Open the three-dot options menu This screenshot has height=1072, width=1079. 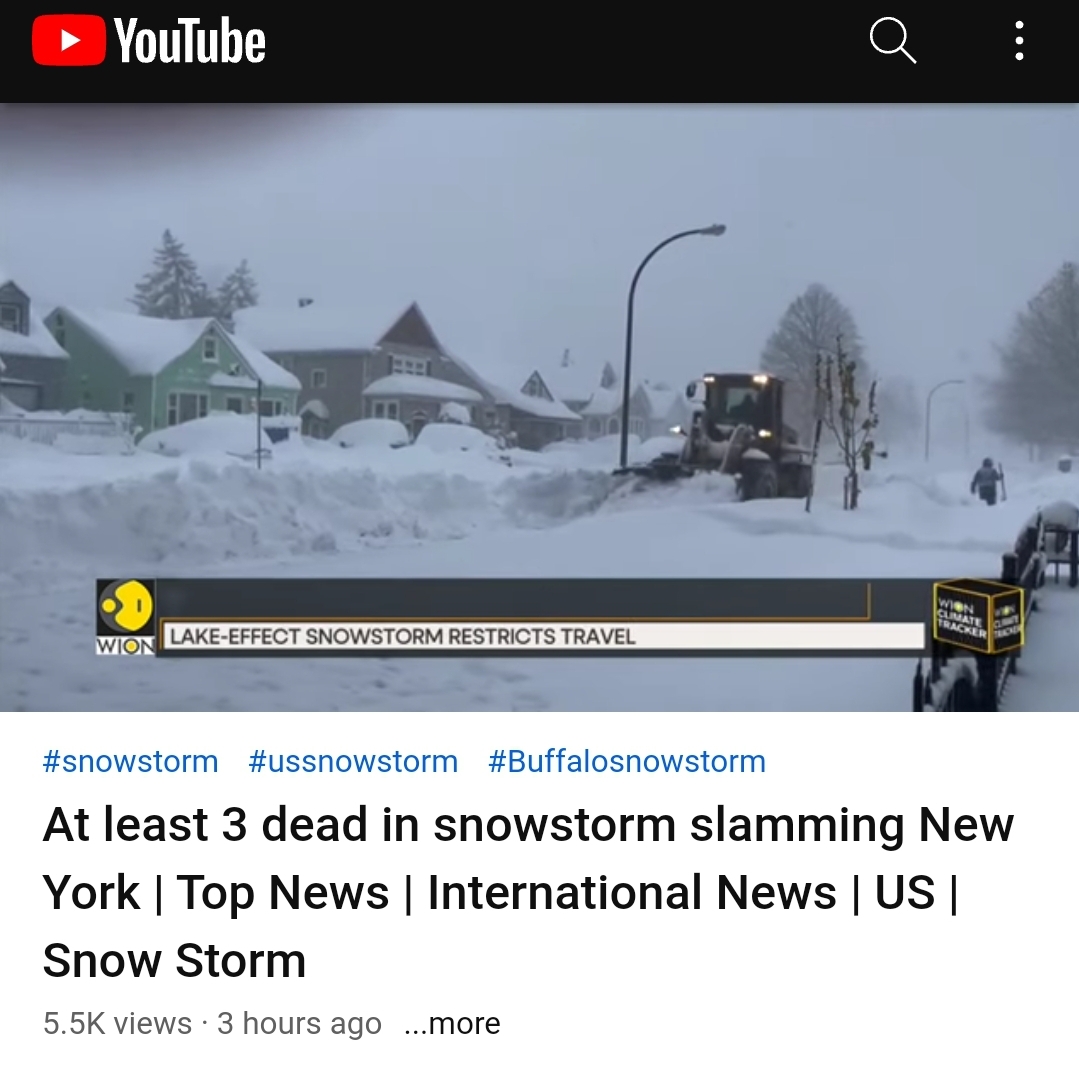point(1019,41)
